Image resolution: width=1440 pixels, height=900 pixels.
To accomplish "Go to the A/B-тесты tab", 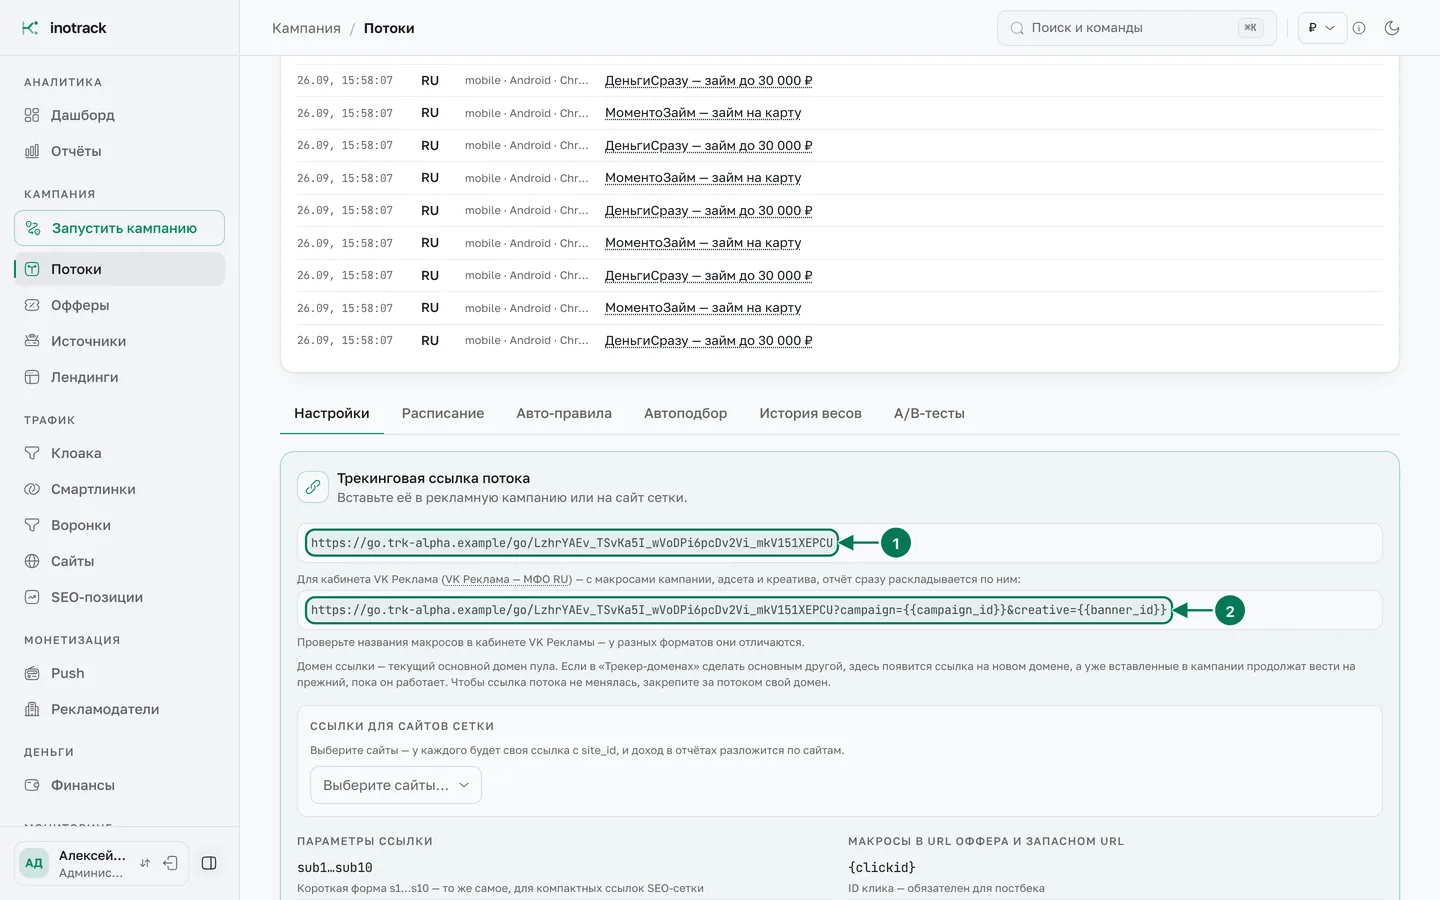I will click(x=929, y=413).
